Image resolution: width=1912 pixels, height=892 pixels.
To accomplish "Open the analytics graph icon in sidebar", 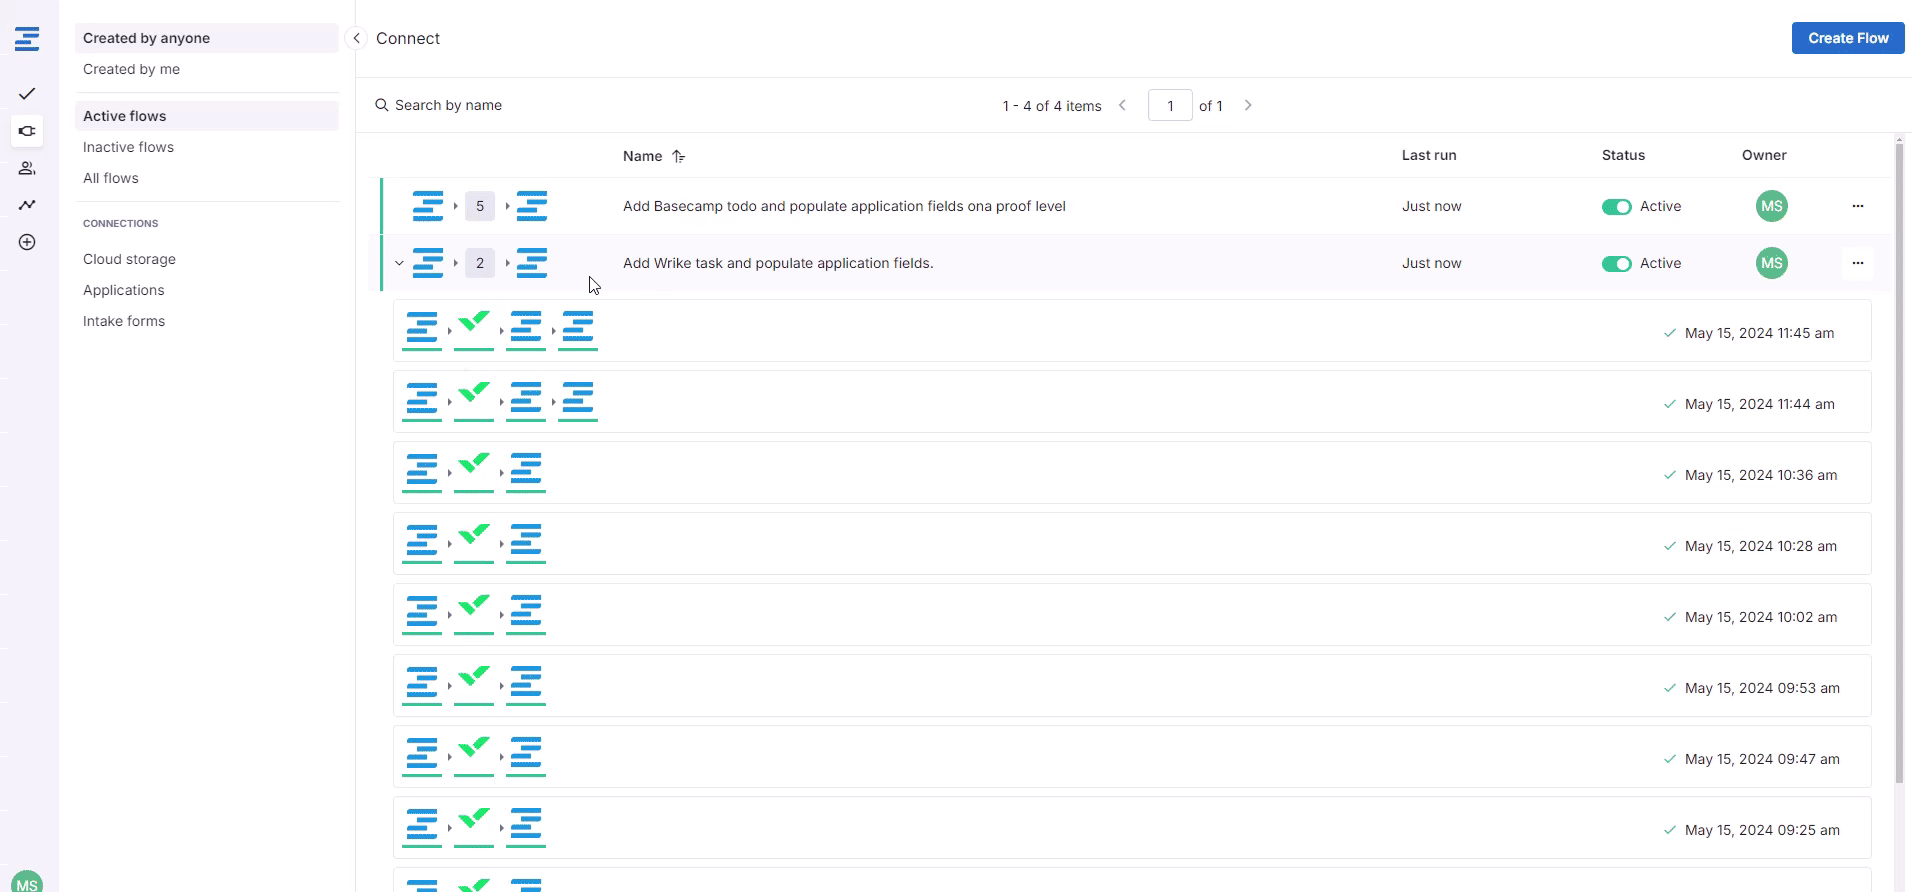I will click(27, 205).
